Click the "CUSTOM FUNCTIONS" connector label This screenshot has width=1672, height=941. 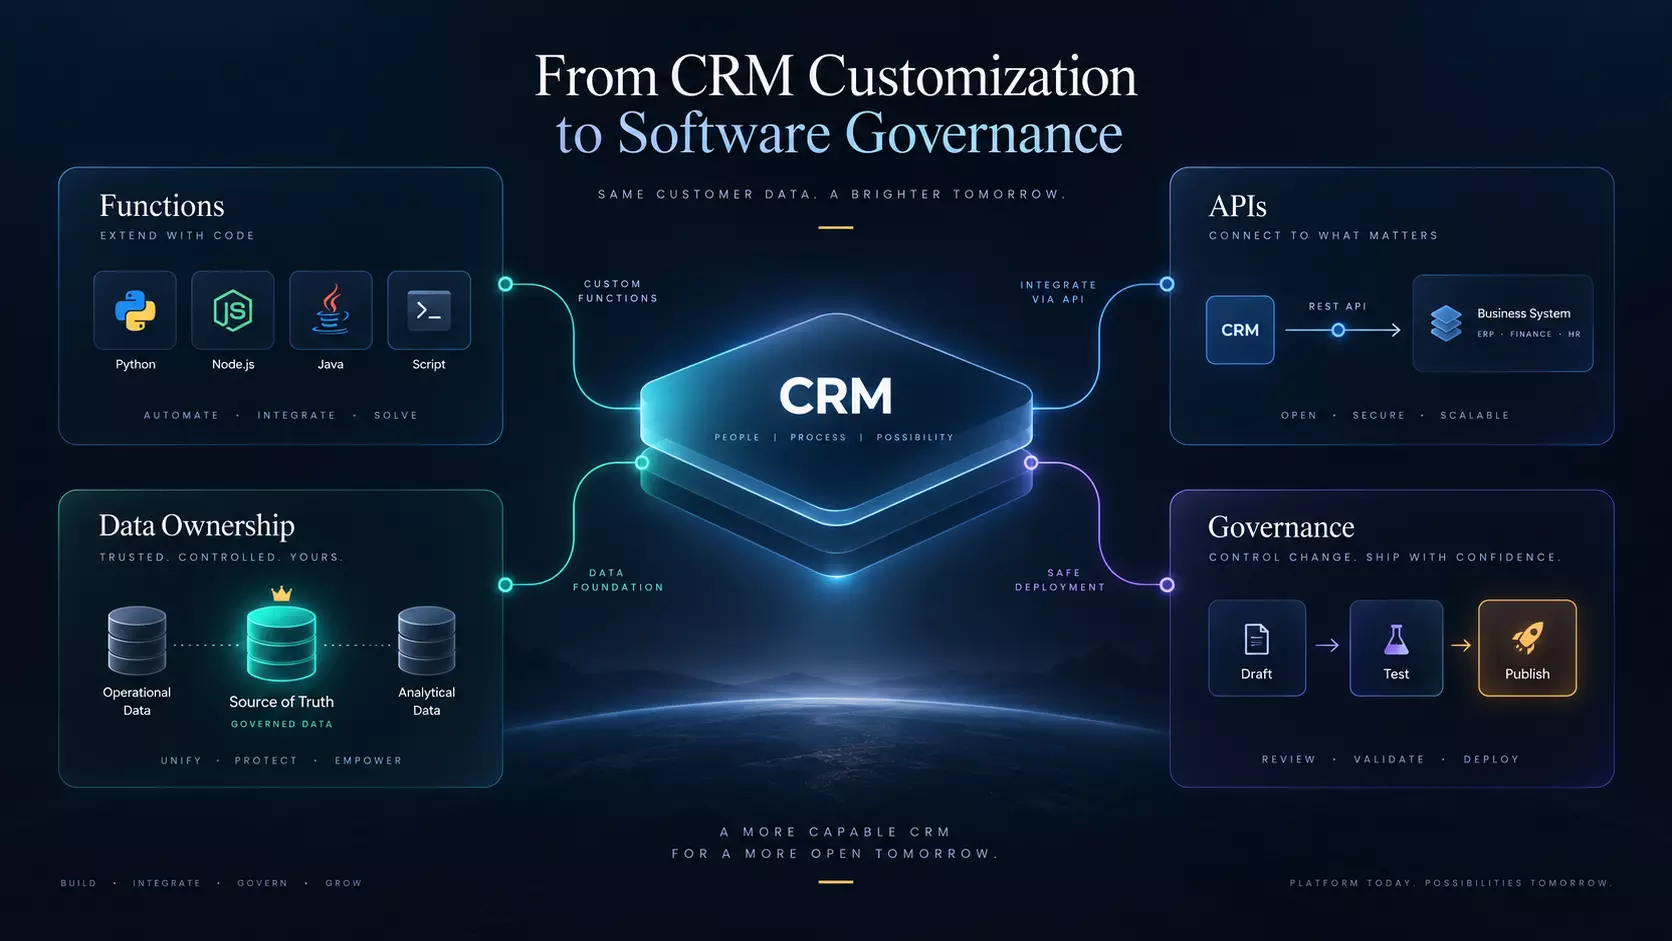point(618,291)
